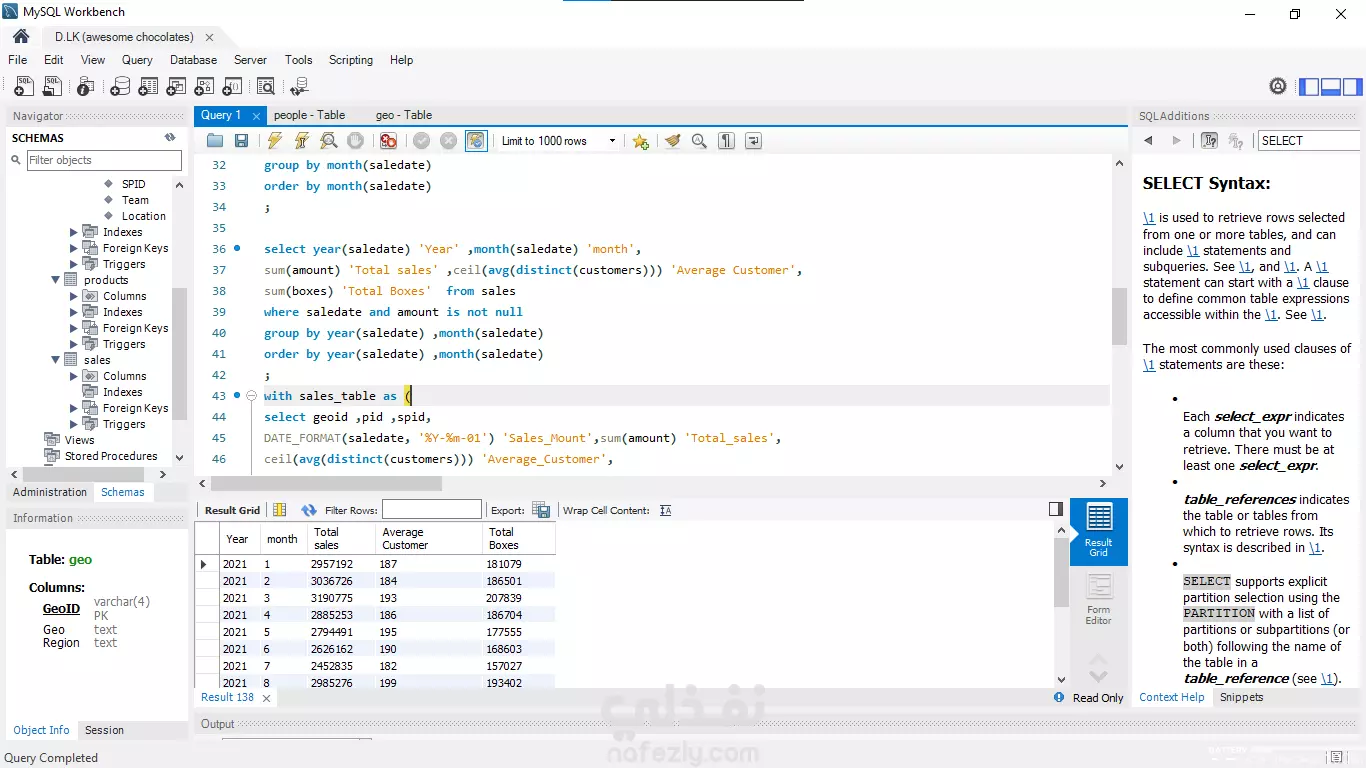The width and height of the screenshot is (1366, 768).
Task: Close the Query 1 tab
Action: coord(256,116)
